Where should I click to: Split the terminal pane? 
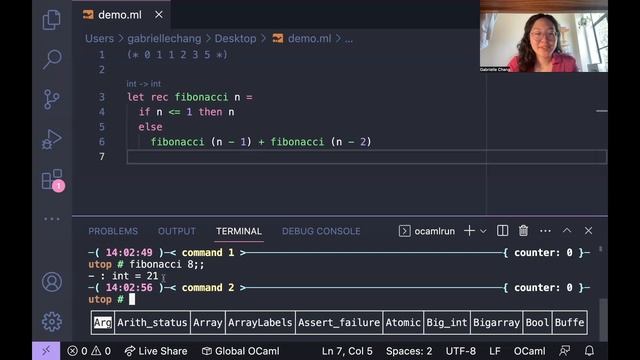point(502,231)
